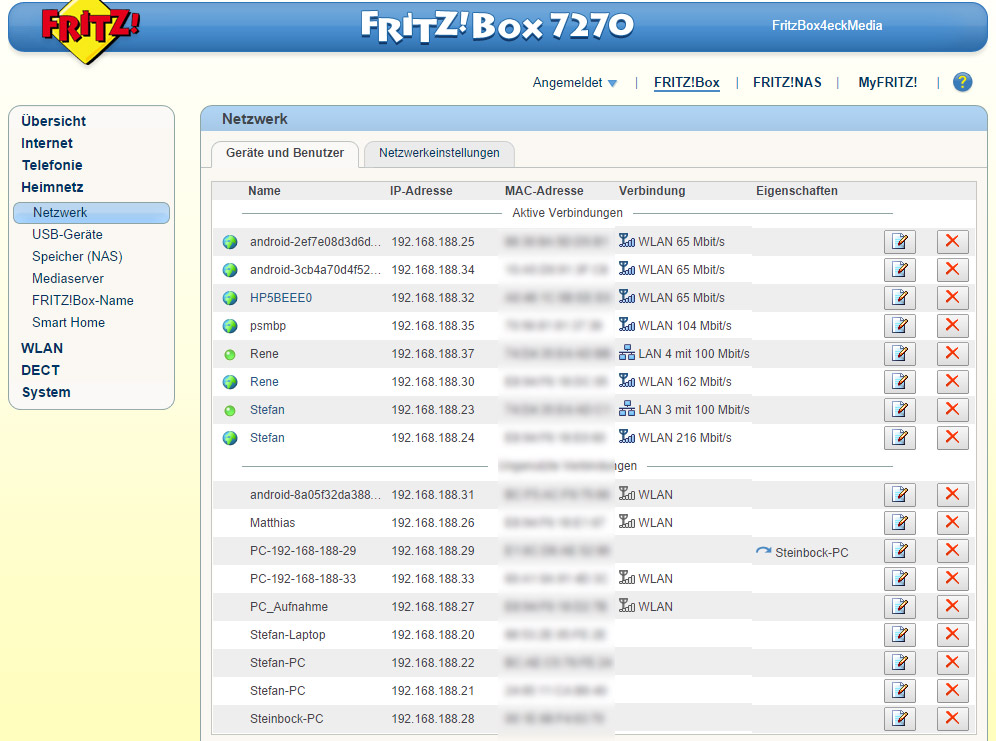This screenshot has width=996, height=741.
Task: Open the Stefan link at 192.168.188.24
Action: pyautogui.click(x=267, y=437)
